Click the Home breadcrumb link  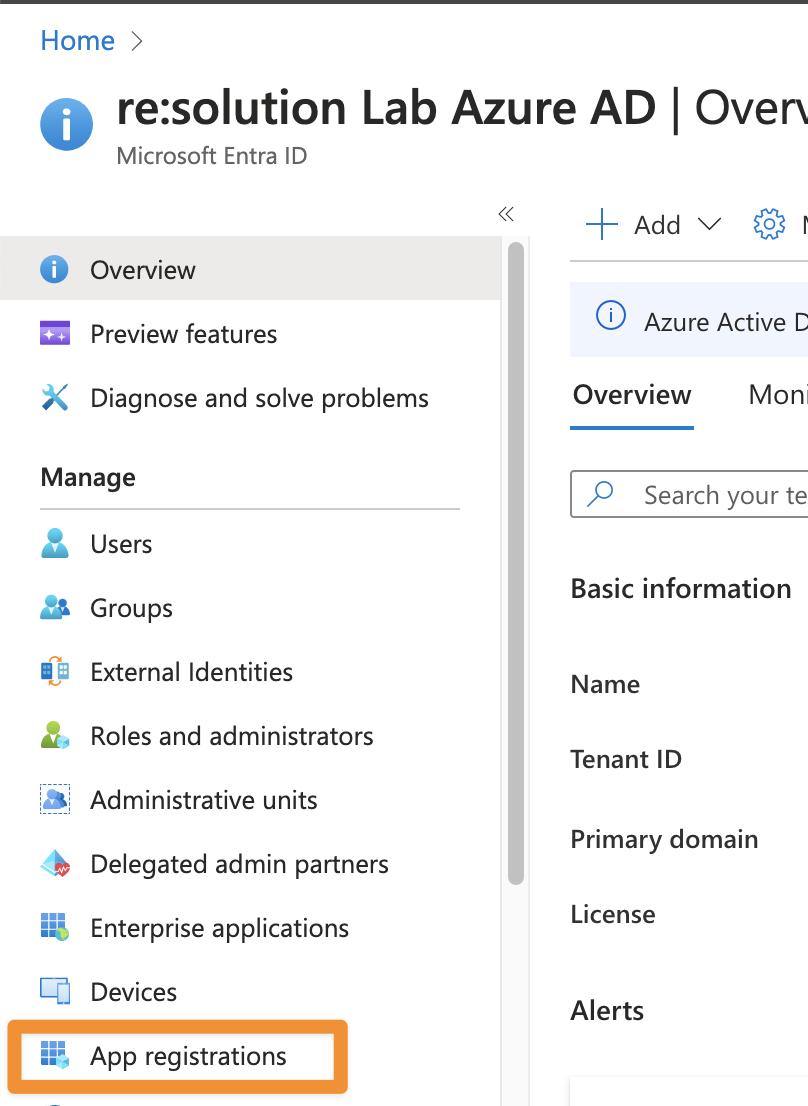tap(78, 41)
